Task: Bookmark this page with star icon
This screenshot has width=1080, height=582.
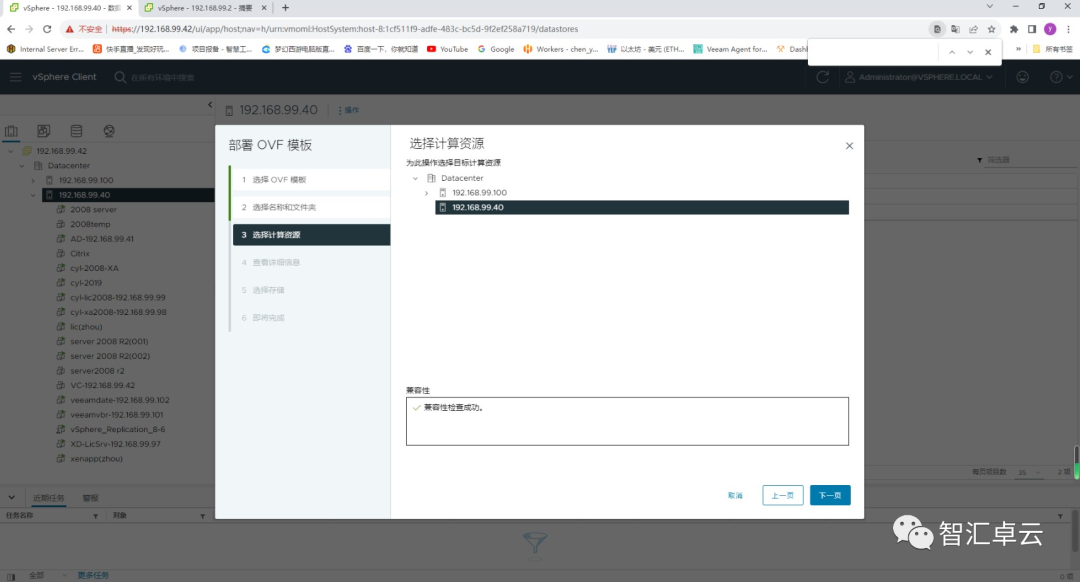Action: point(992,29)
